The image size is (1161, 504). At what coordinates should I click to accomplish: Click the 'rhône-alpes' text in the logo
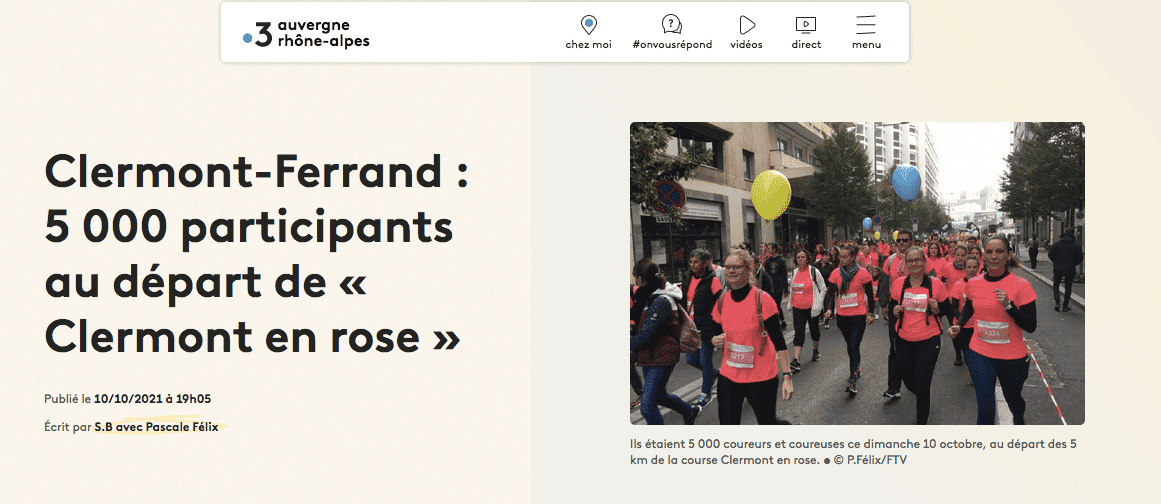323,41
